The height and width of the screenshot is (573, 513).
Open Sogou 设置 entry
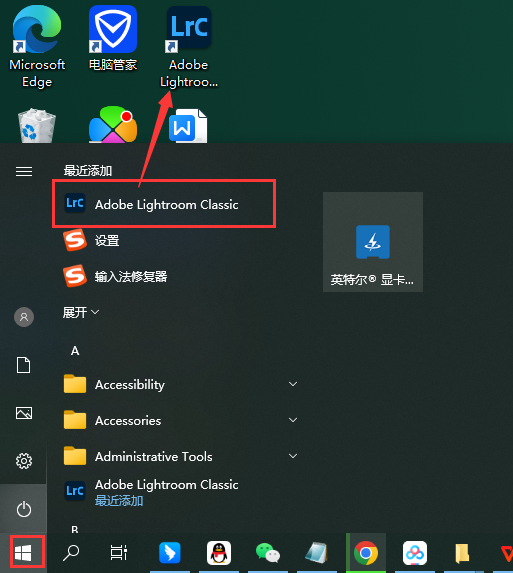click(x=91, y=240)
